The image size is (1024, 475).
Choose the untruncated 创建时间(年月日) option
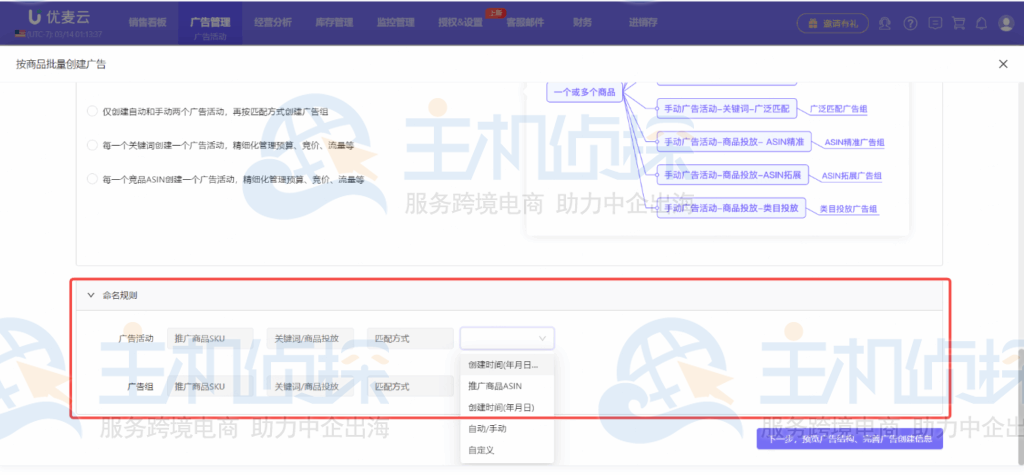coord(507,407)
